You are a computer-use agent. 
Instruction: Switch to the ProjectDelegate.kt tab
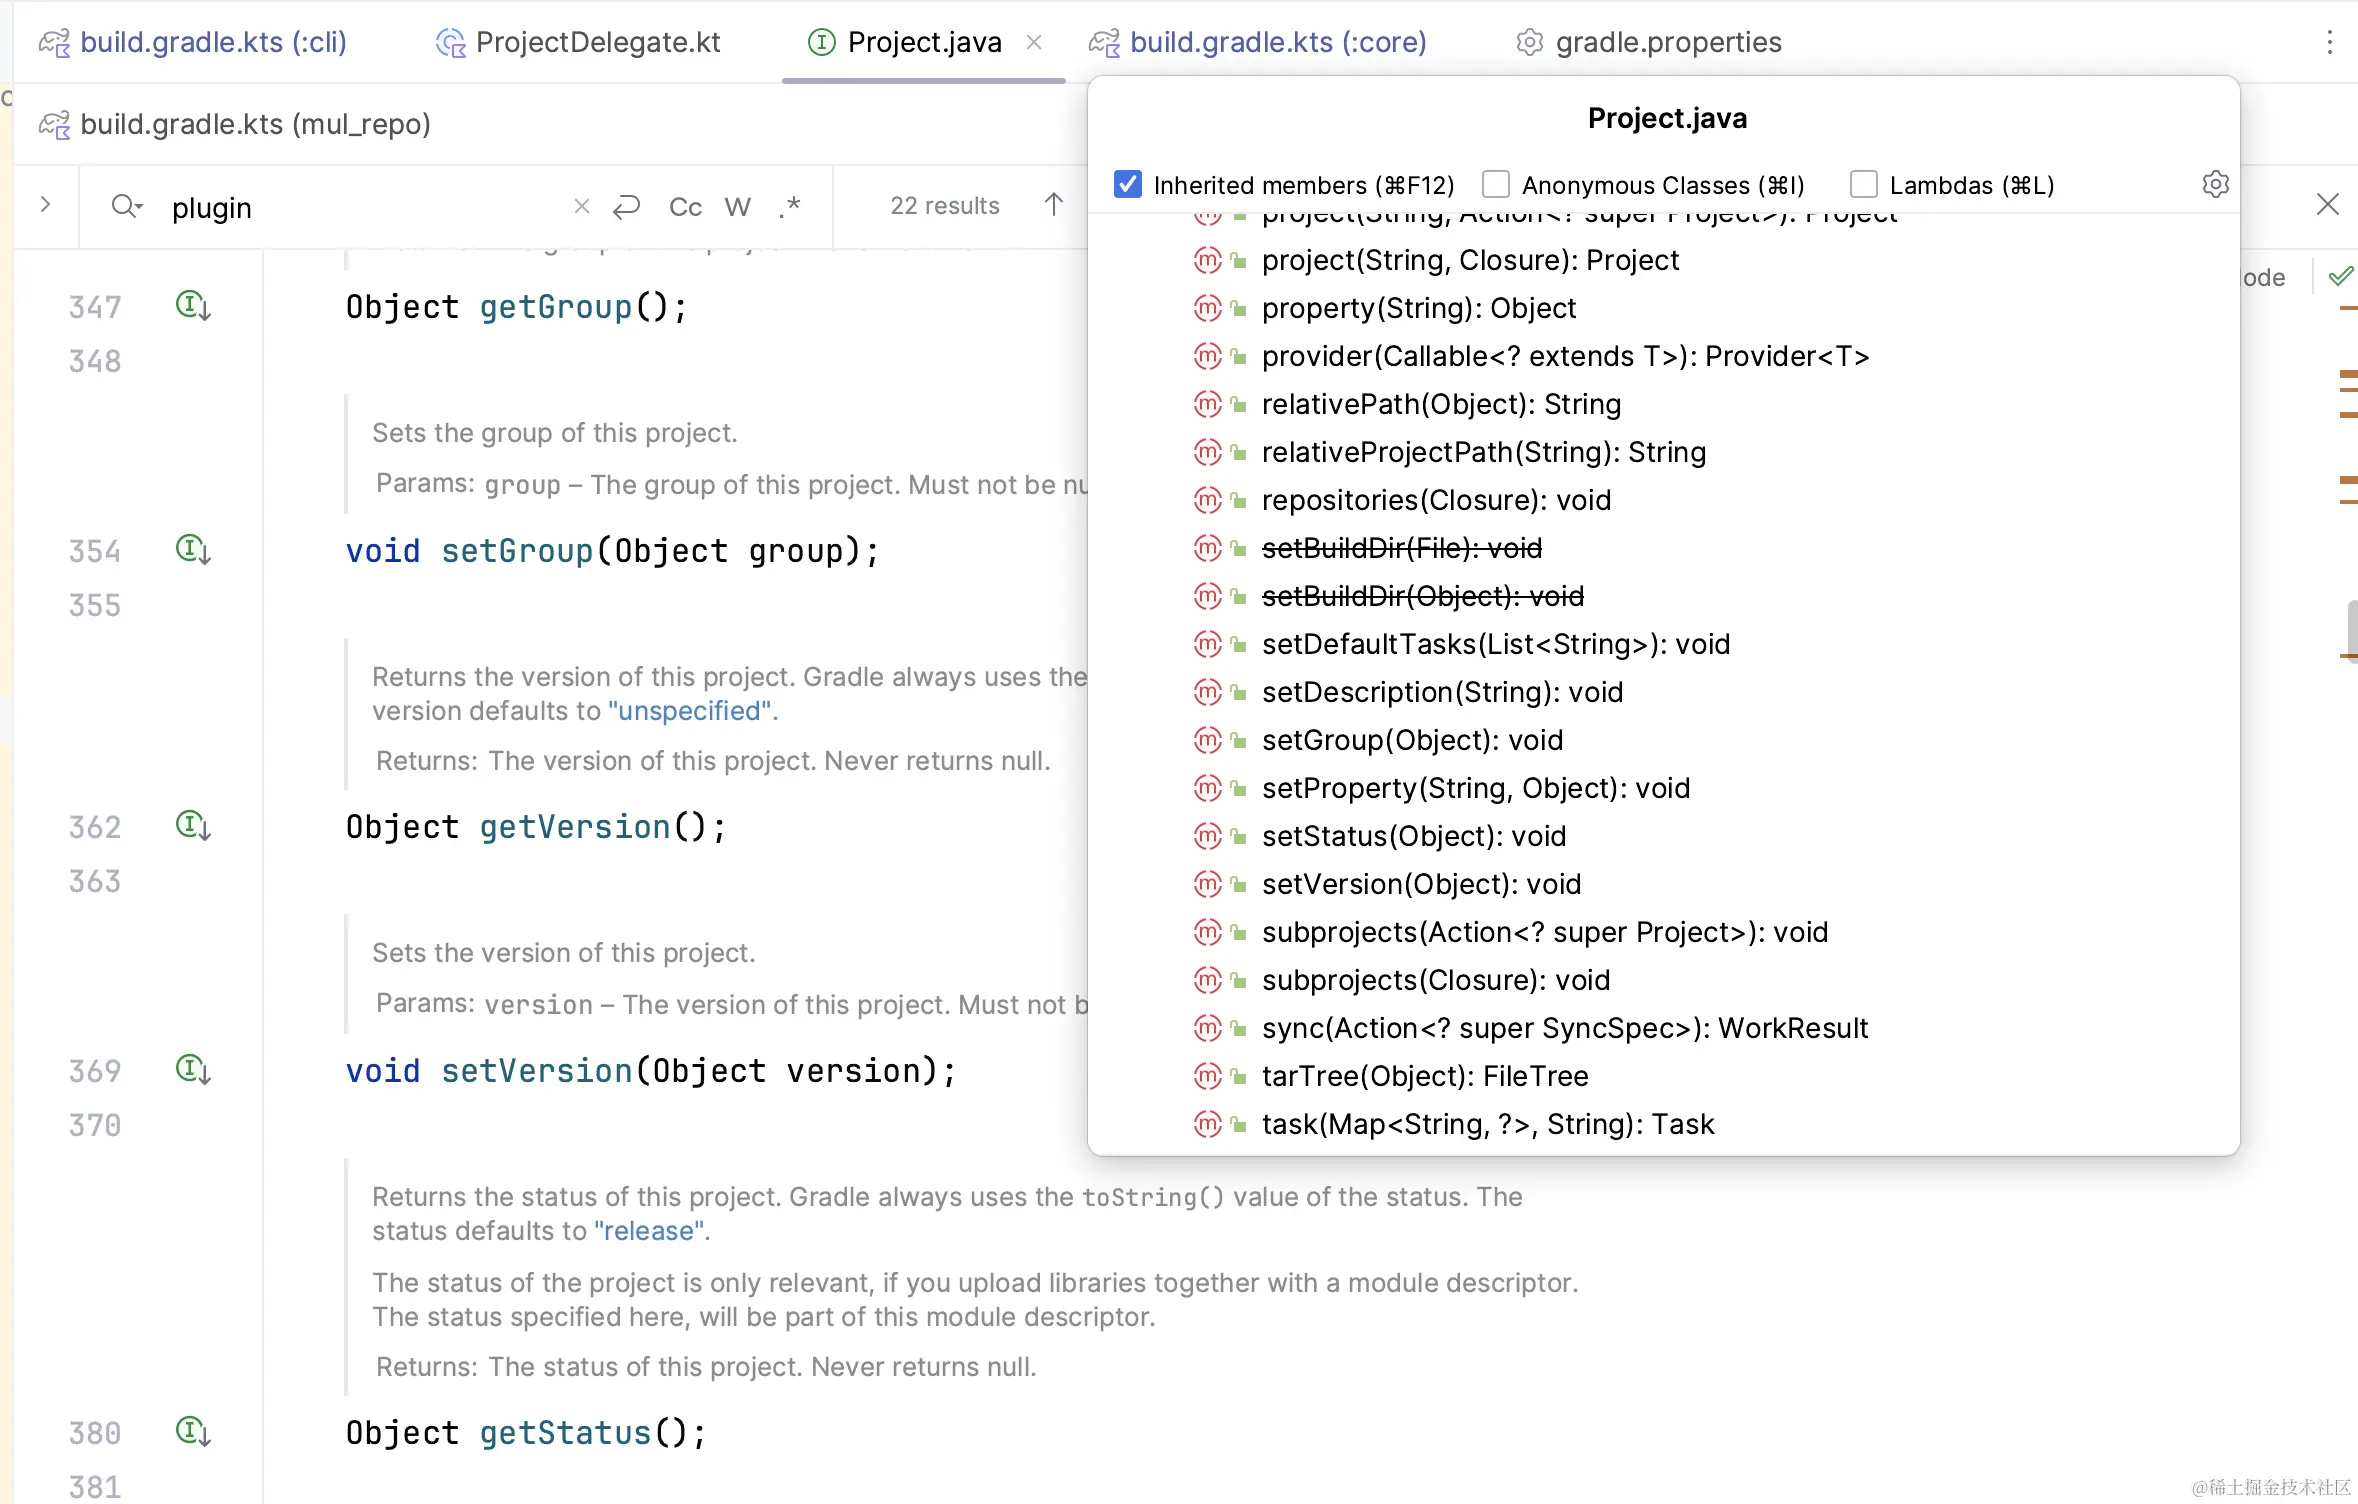point(597,42)
